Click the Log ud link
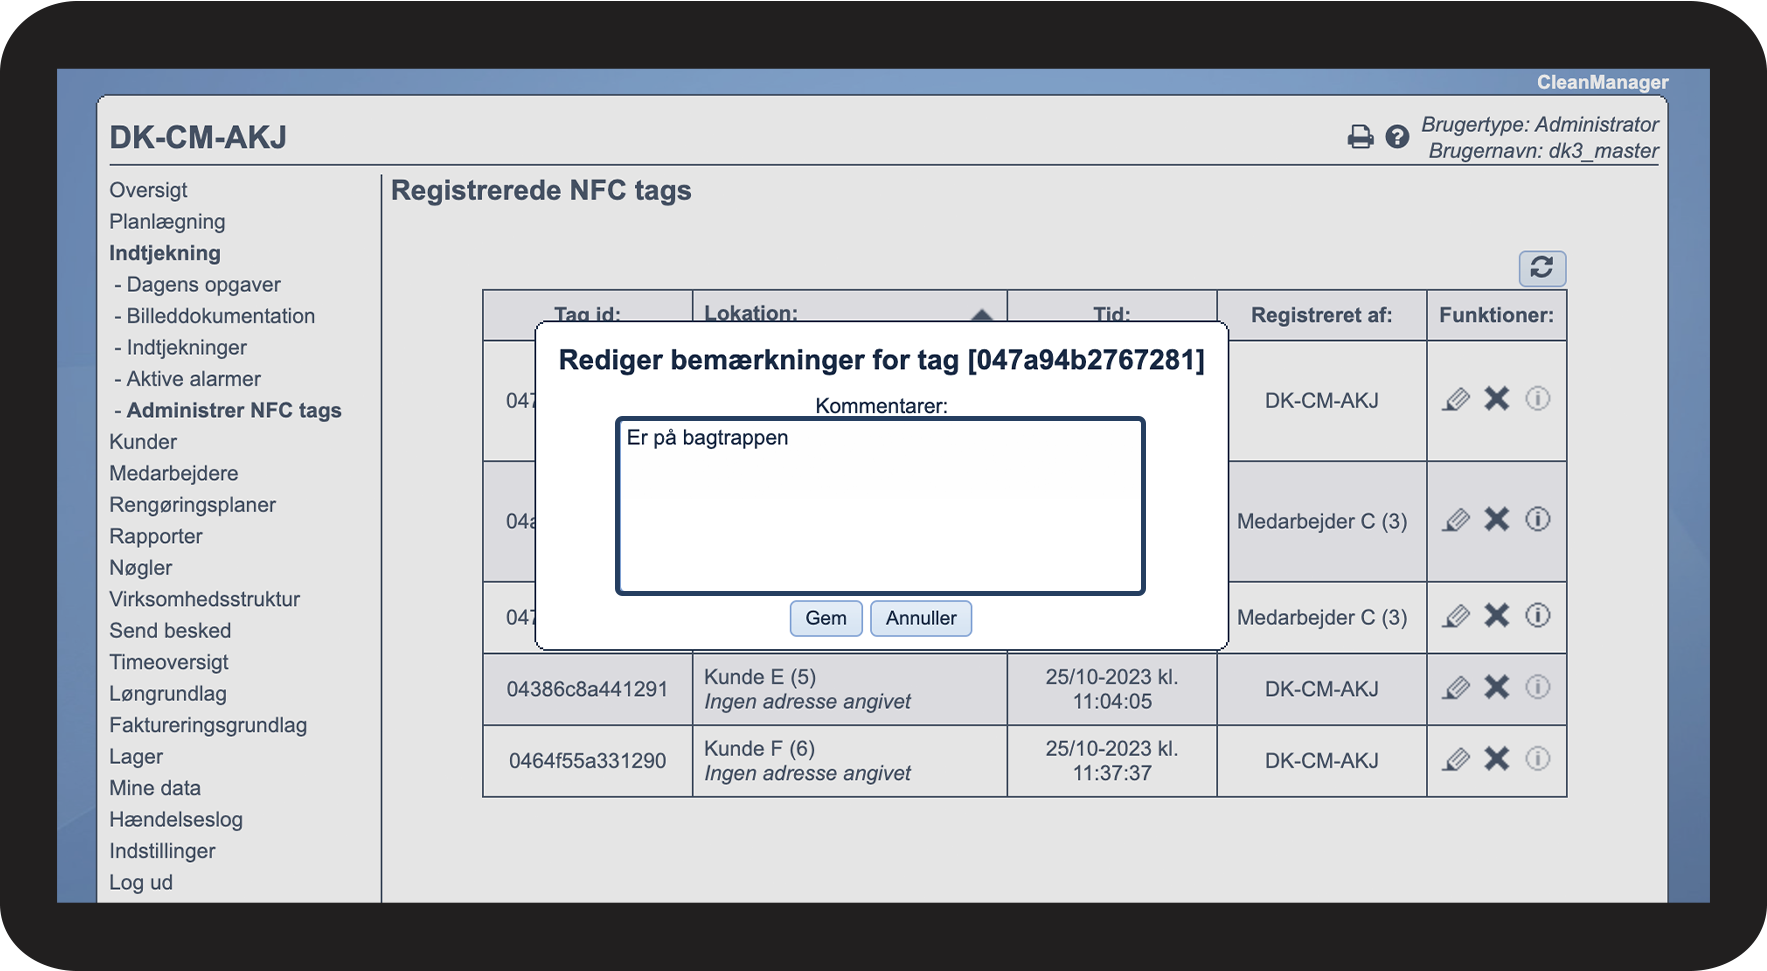This screenshot has width=1767, height=971. coord(141,883)
